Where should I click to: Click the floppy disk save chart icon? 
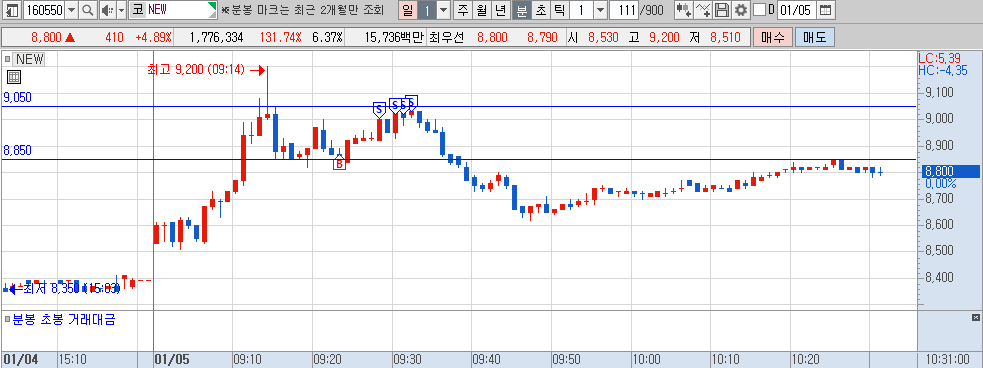[x=722, y=10]
